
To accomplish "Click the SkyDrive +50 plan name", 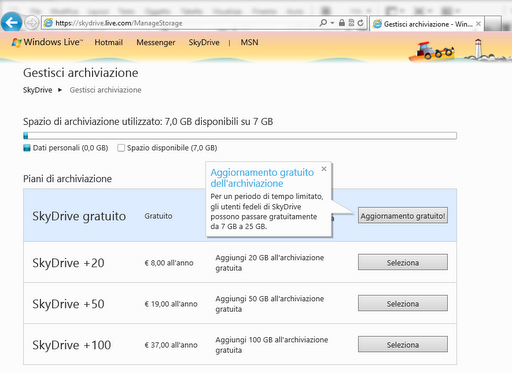I will tap(68, 304).
